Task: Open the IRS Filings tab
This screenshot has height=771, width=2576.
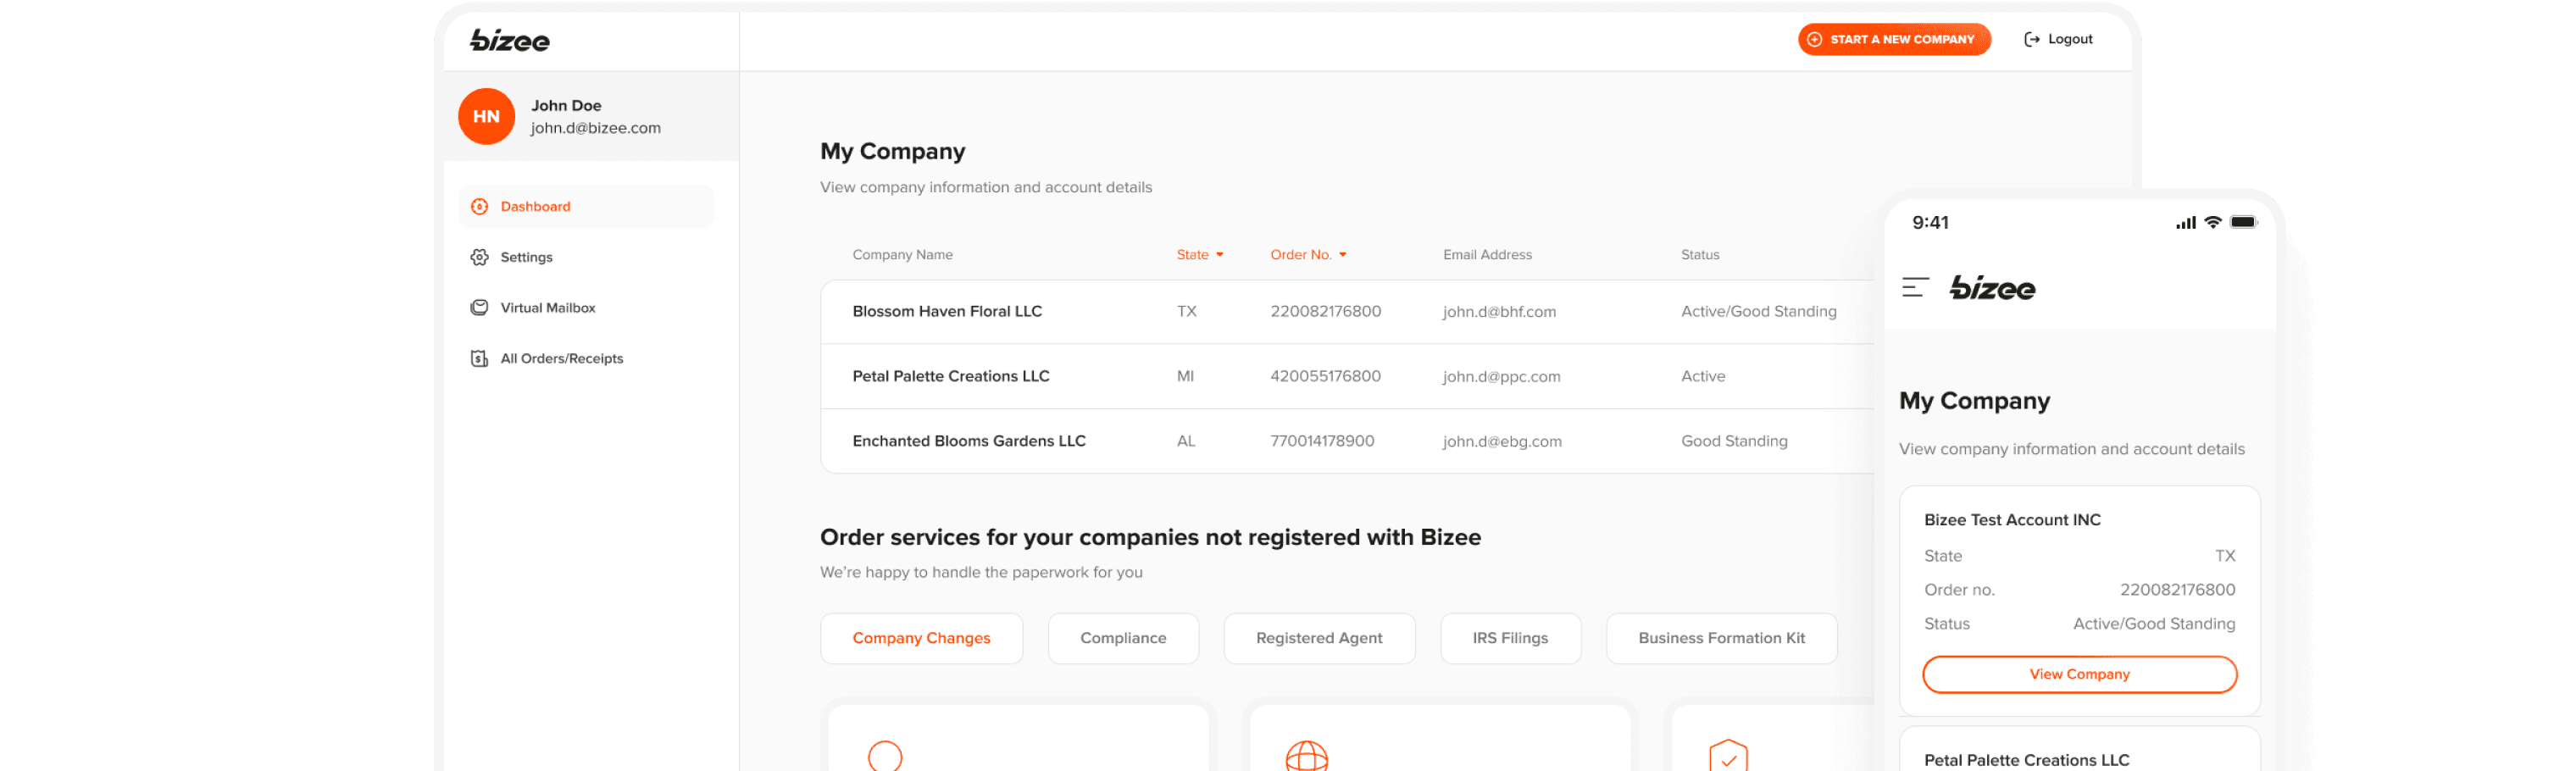Action: click(1510, 639)
